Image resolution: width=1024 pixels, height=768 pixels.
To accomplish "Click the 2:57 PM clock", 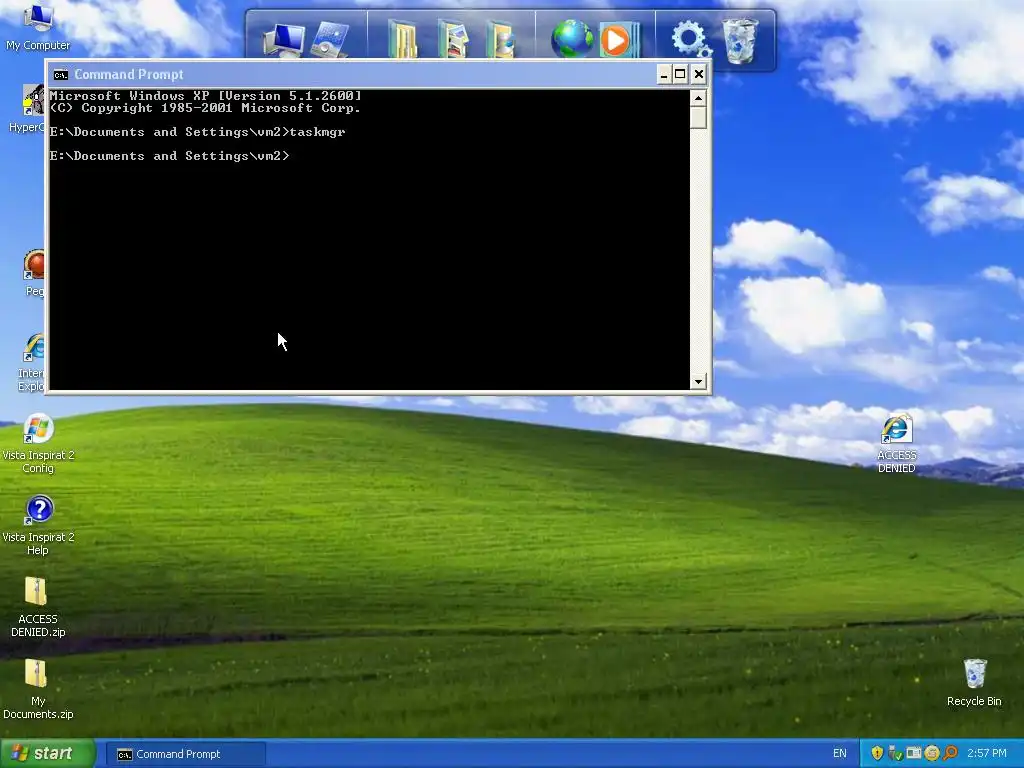I will [987, 753].
